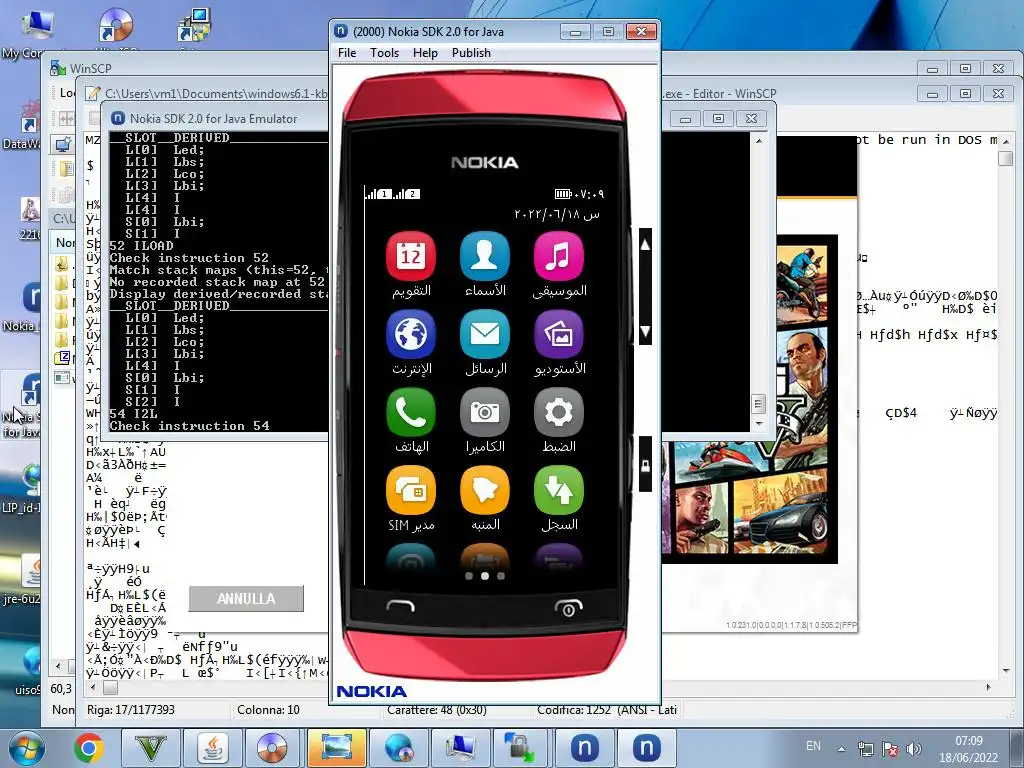The width and height of the screenshot is (1024, 768).
Task: Open the Java taskbar icon
Action: pyautogui.click(x=213, y=748)
